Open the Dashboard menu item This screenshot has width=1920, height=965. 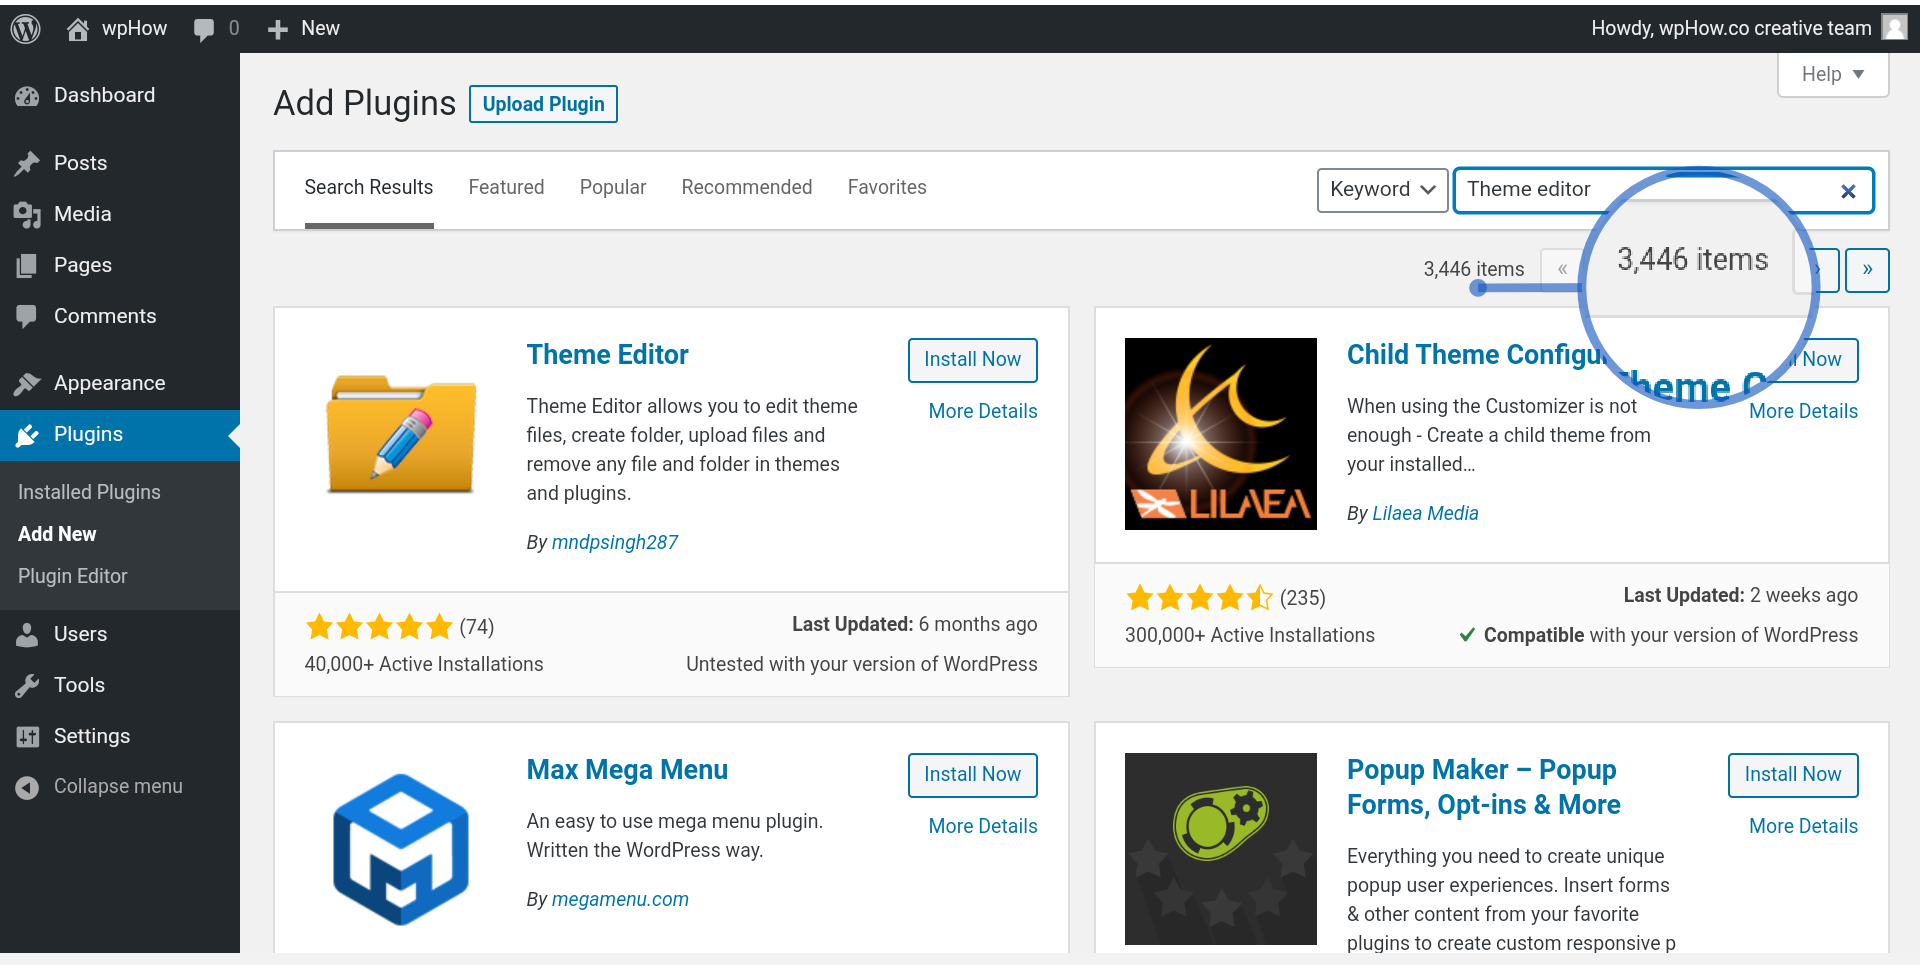pyautogui.click(x=120, y=96)
